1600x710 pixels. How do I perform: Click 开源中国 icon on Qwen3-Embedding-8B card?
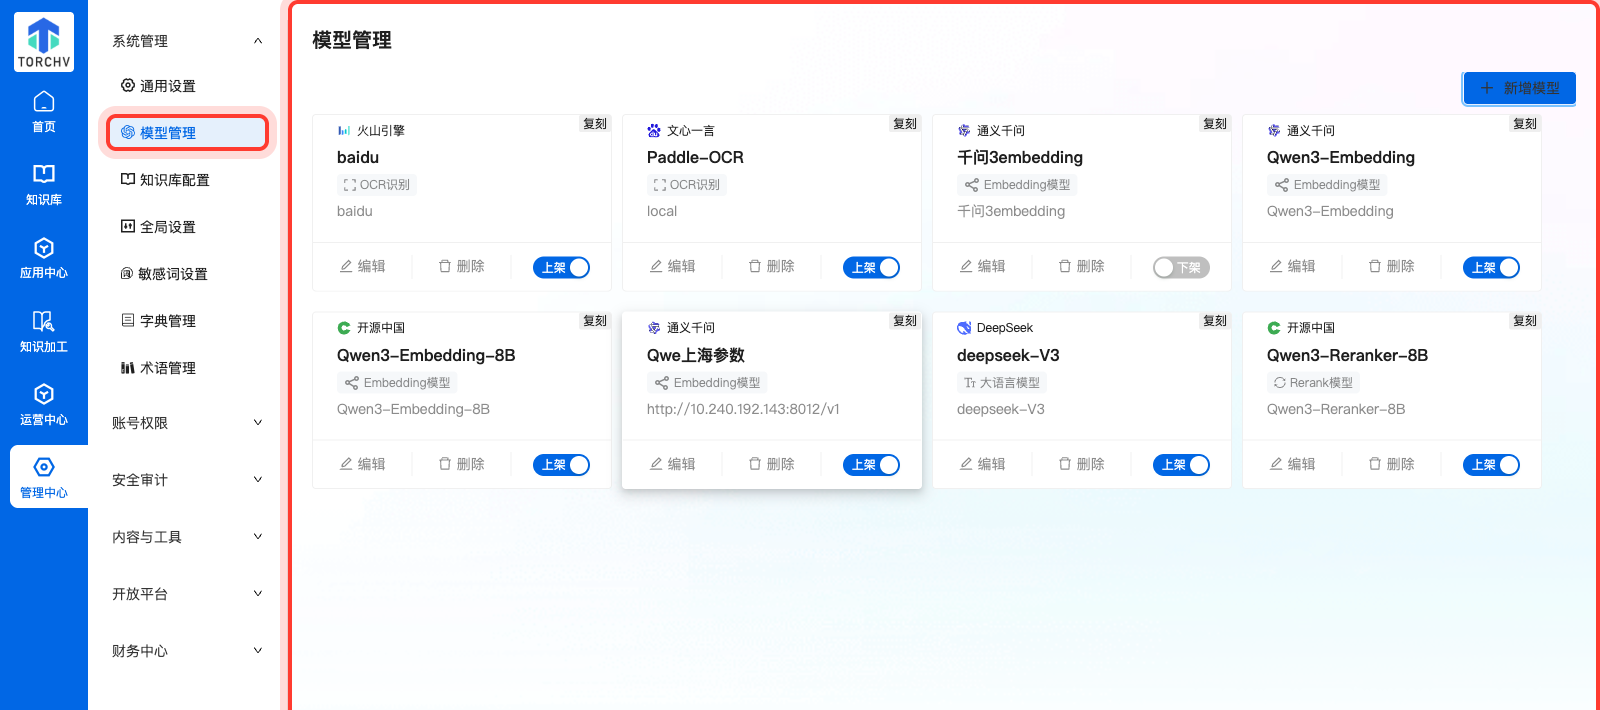(344, 328)
